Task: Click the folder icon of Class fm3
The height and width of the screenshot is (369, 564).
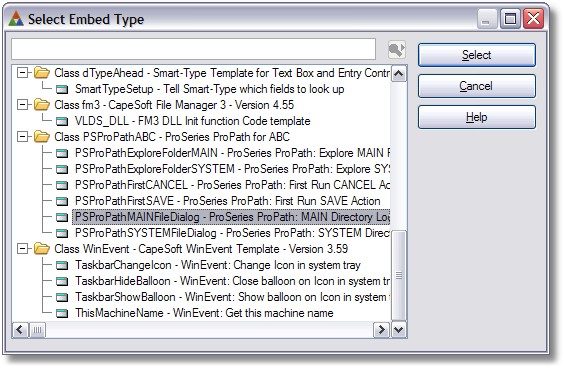Action: coord(42,105)
